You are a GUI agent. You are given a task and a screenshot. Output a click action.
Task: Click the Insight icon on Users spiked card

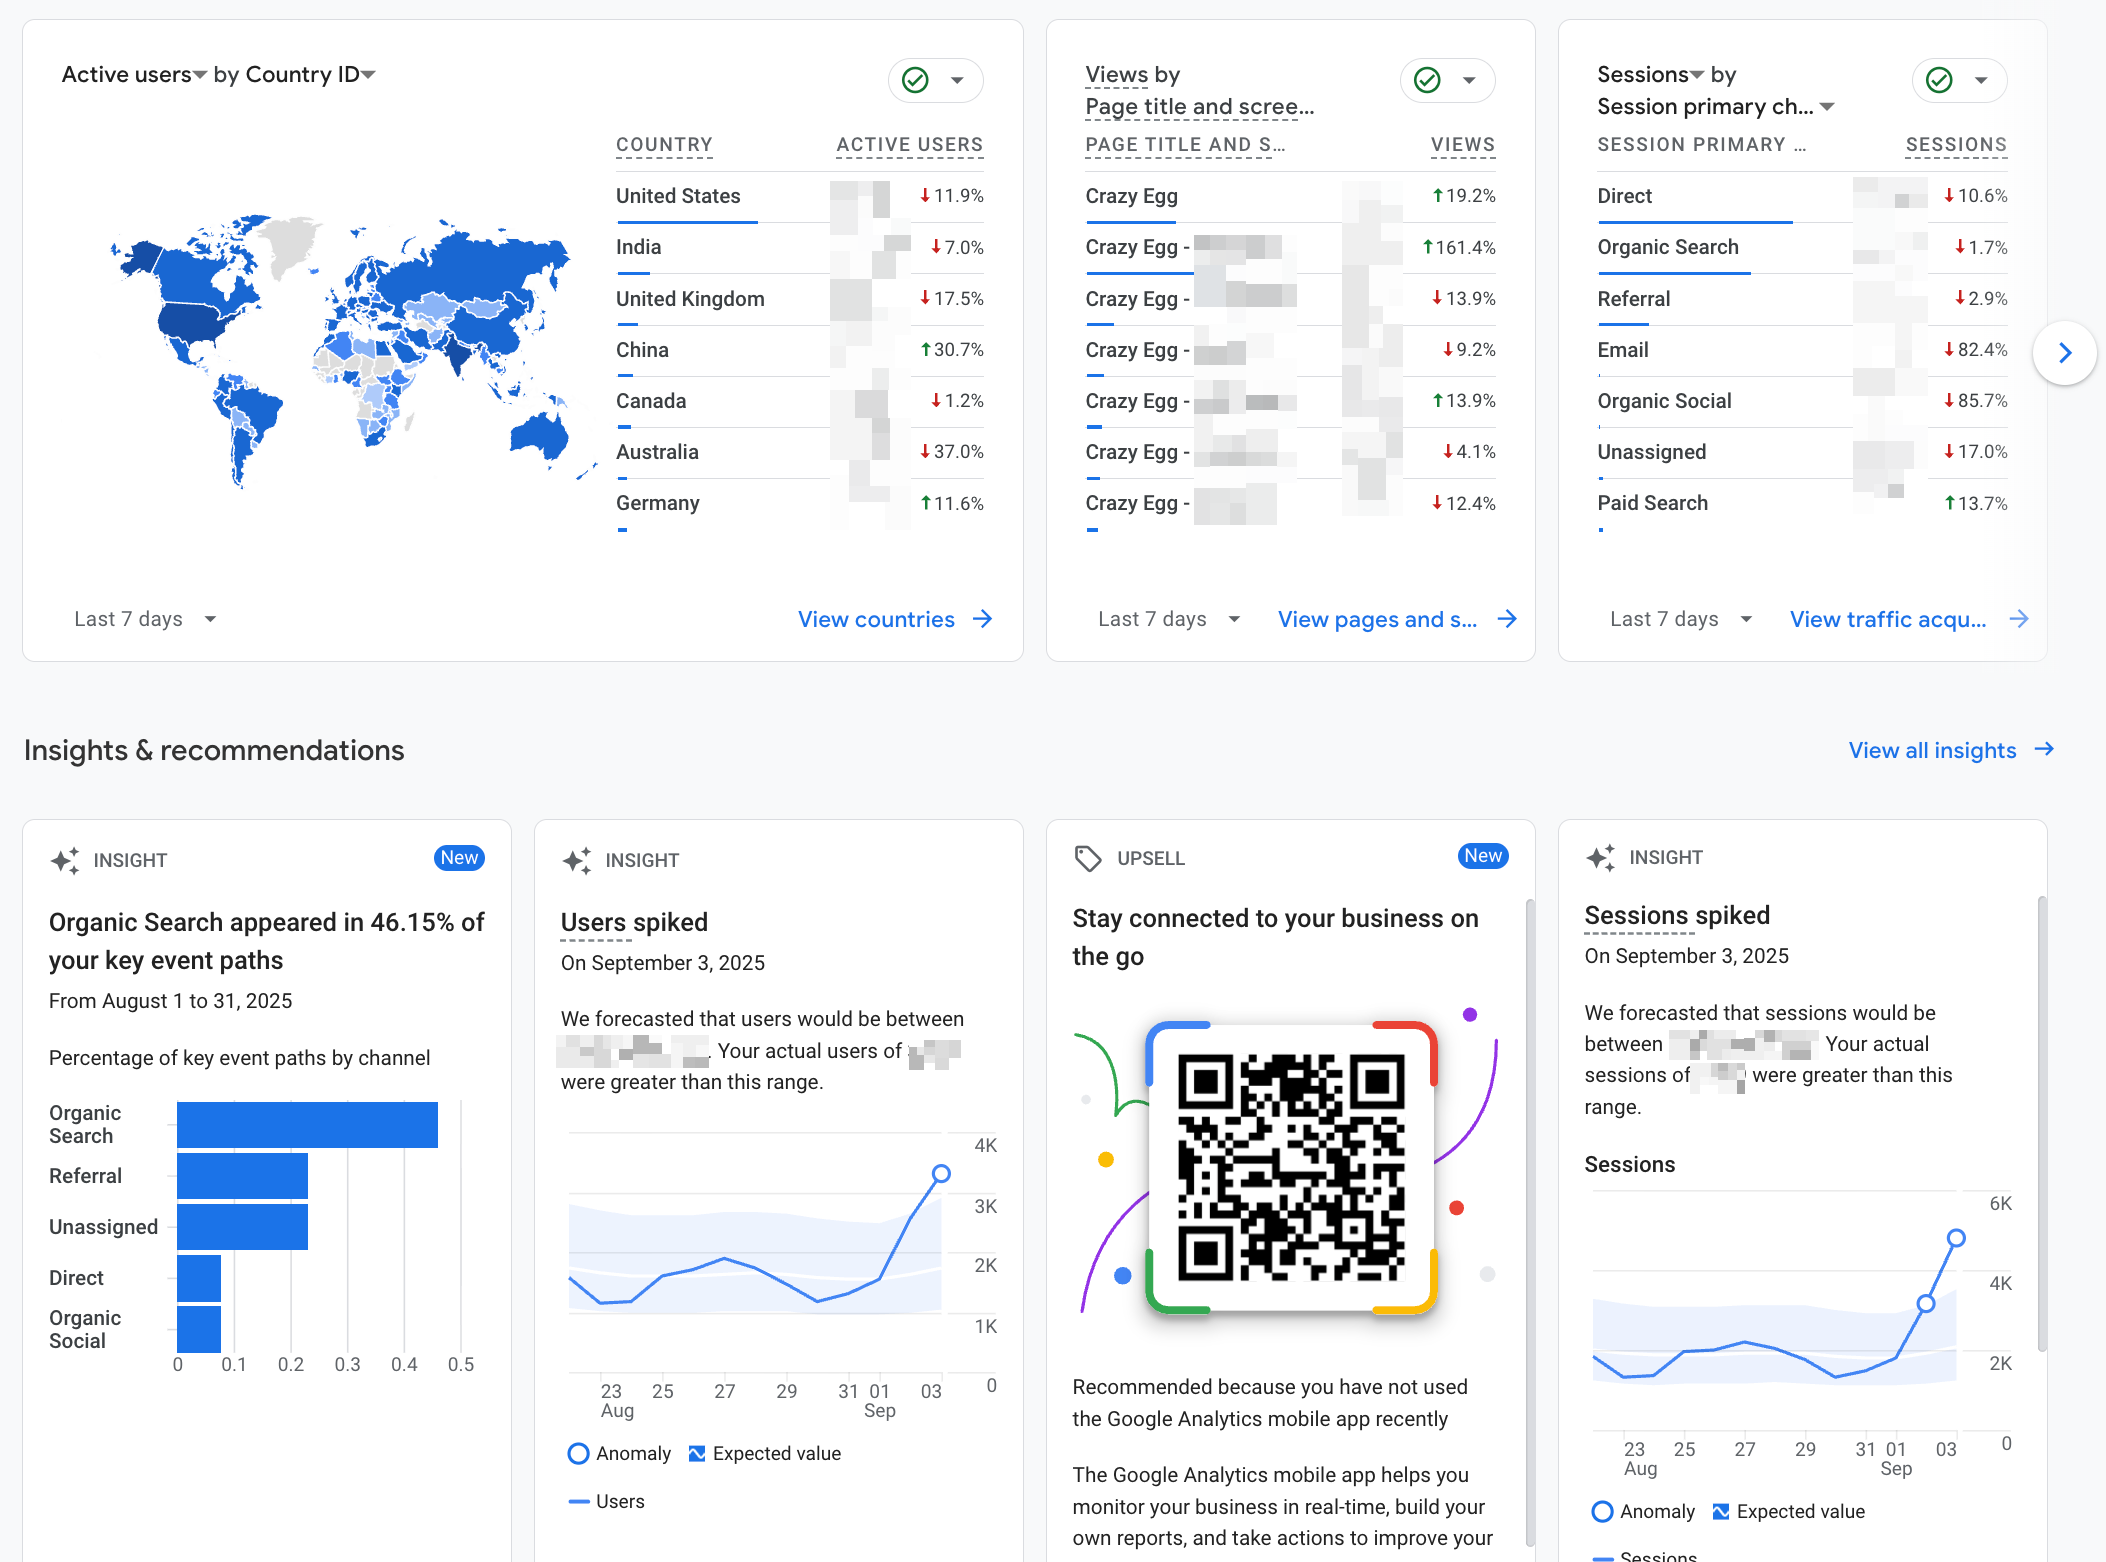click(576, 860)
